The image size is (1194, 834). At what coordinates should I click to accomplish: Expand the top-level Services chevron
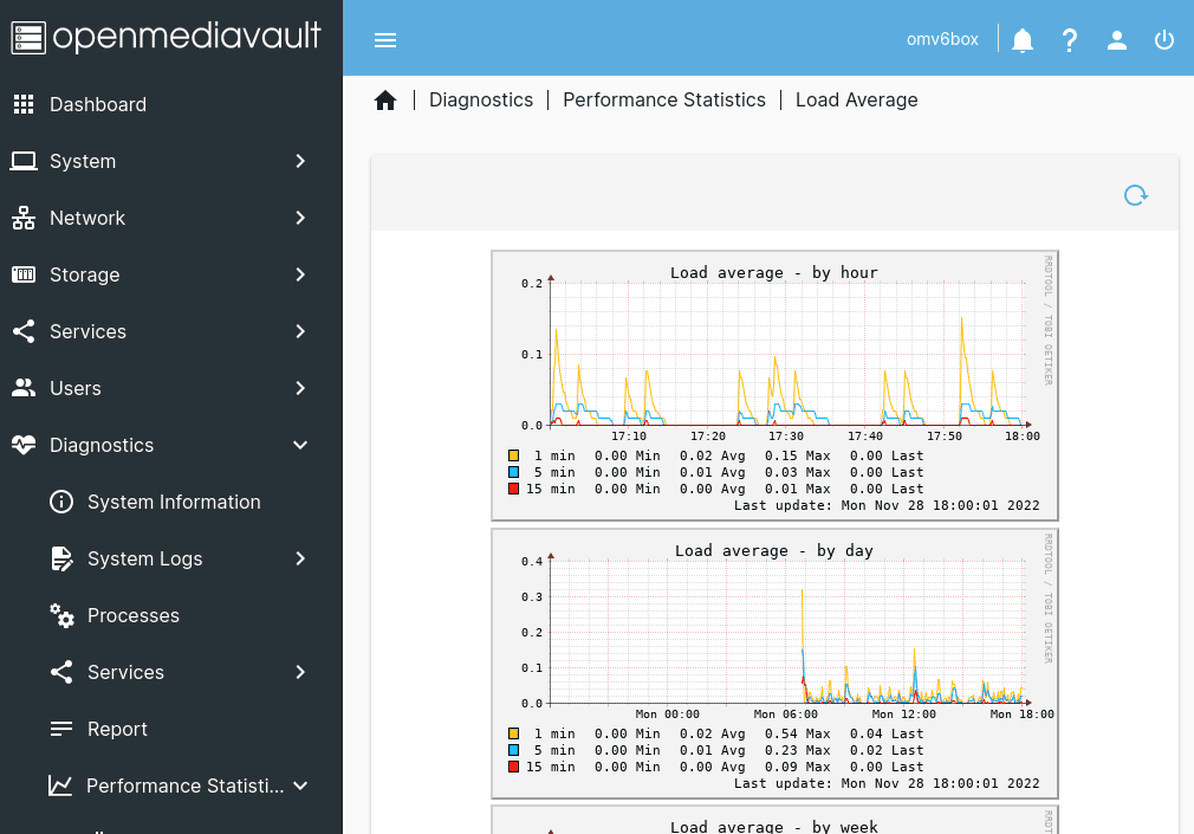tap(301, 331)
